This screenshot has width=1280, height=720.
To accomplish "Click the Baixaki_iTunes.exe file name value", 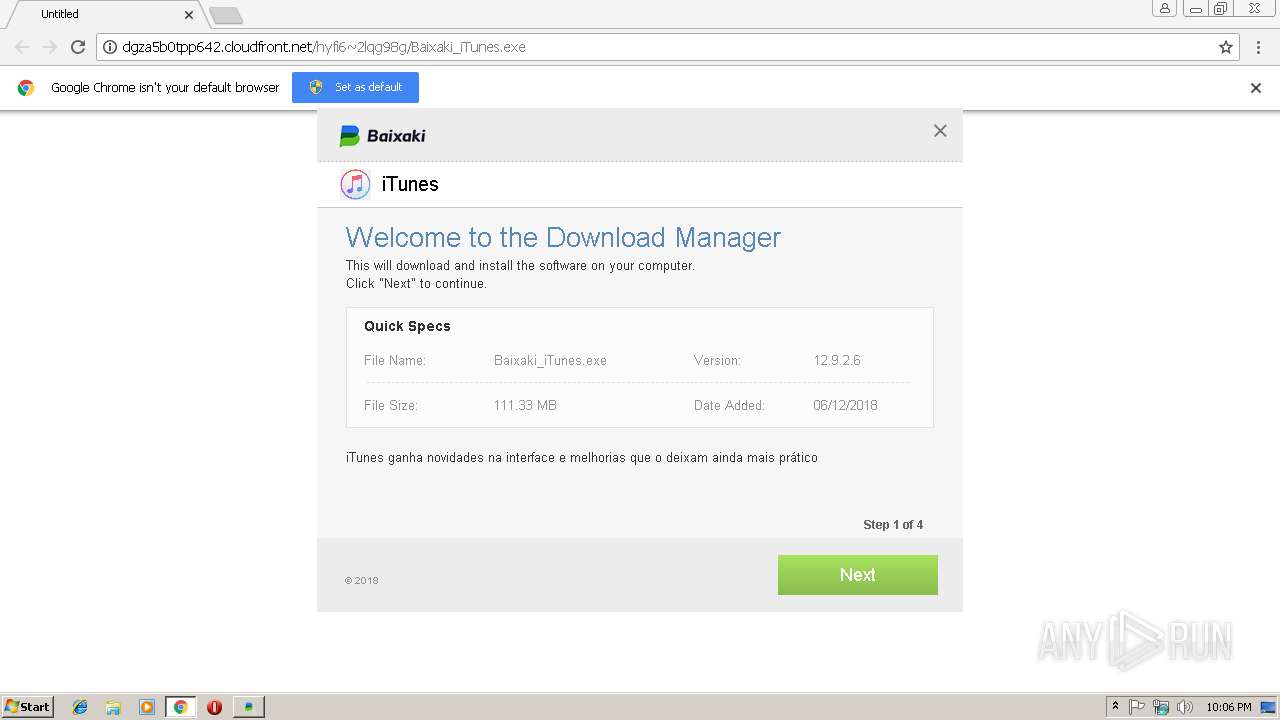I will [x=550, y=361].
